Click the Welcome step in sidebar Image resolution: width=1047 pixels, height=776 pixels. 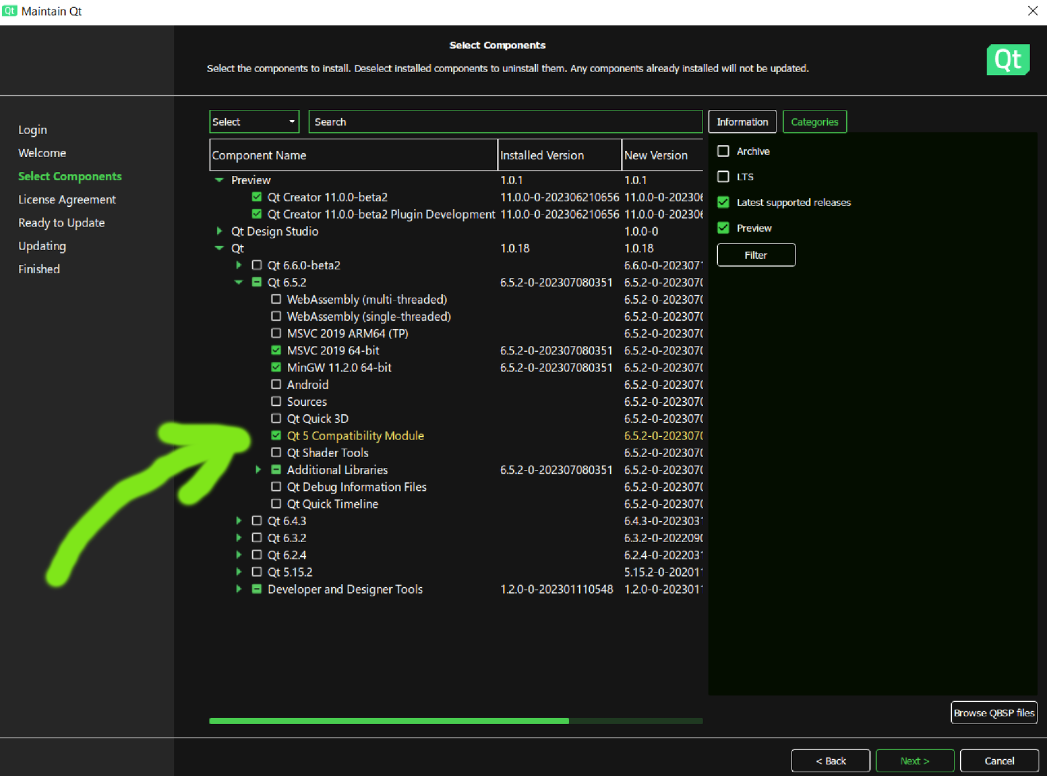tap(42, 153)
